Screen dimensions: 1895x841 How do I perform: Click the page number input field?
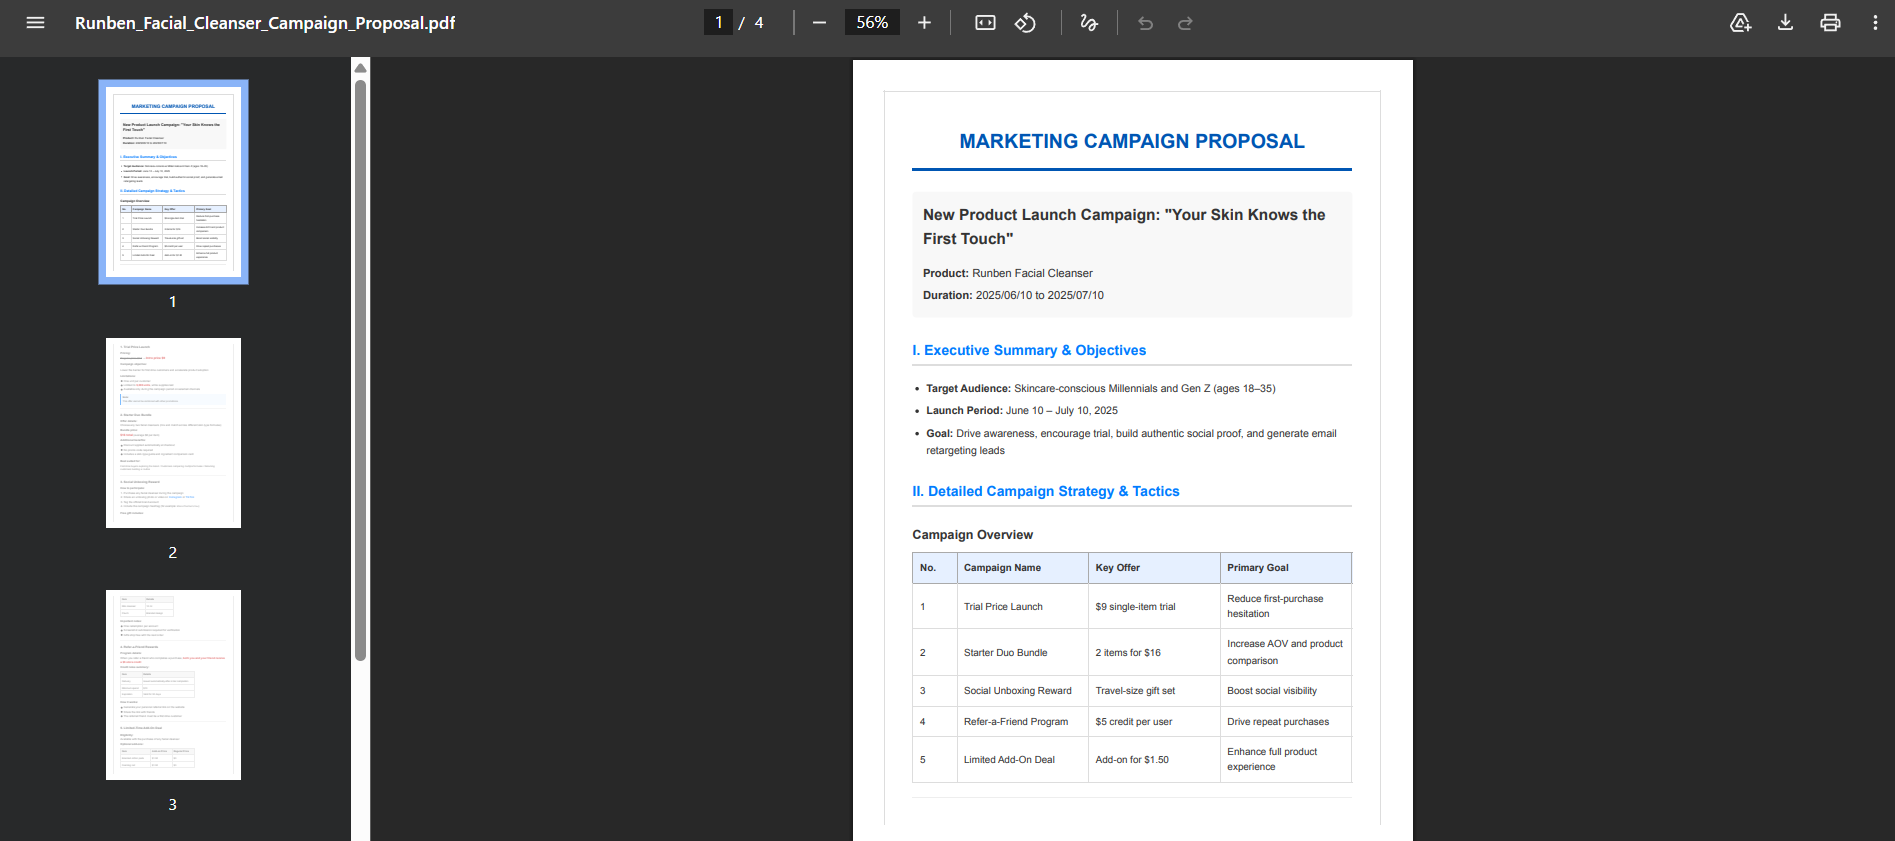(x=718, y=23)
